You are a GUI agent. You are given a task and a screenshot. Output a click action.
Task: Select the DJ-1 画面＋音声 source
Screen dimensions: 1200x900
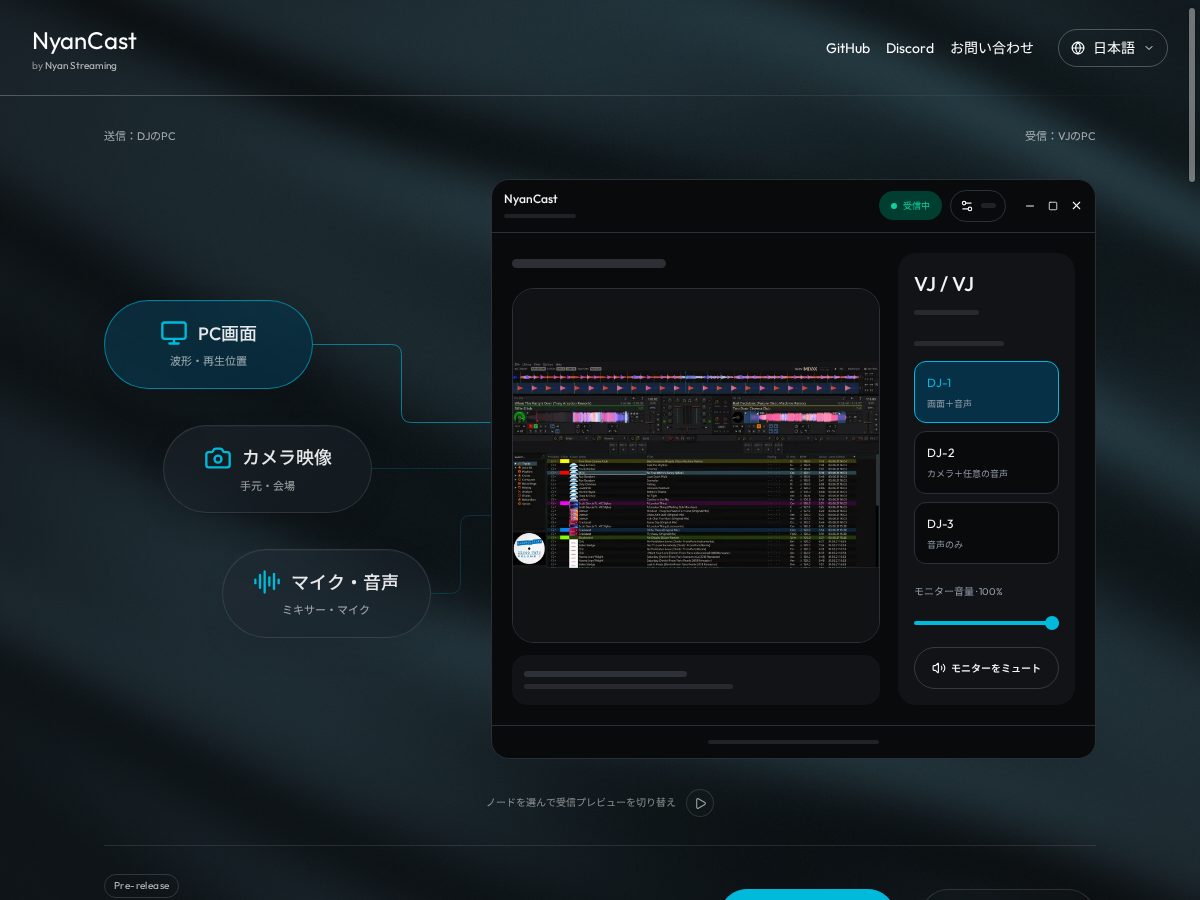[x=986, y=392]
